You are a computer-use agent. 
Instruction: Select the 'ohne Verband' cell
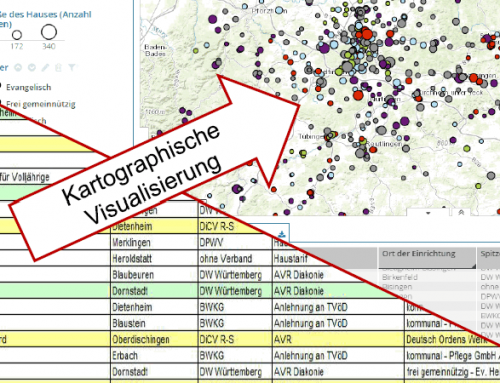point(235,259)
